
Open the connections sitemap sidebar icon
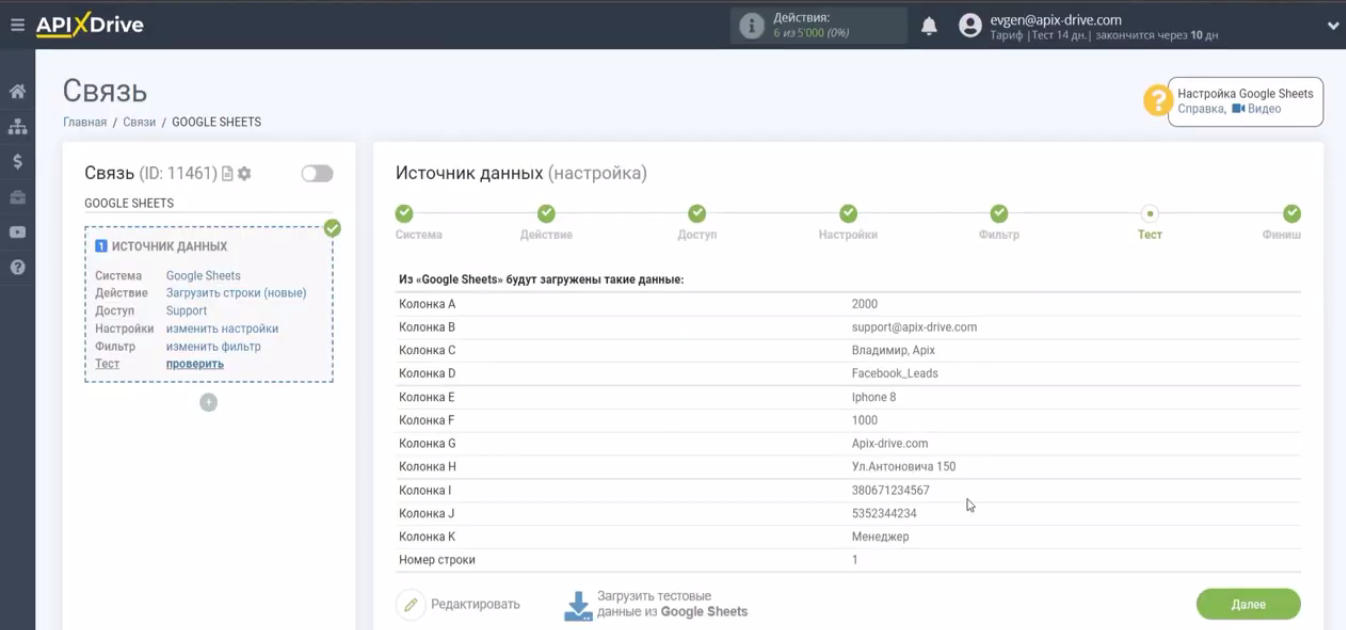[x=17, y=127]
